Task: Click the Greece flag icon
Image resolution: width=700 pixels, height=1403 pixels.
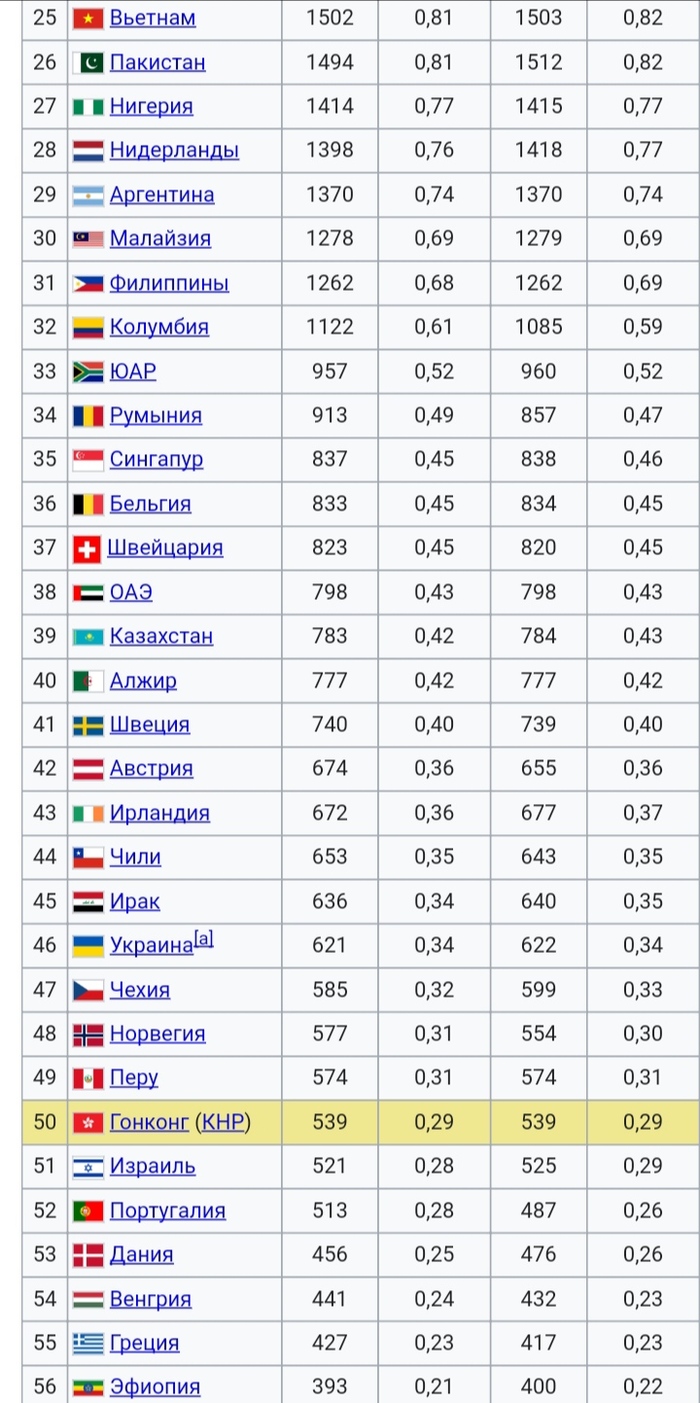Action: pyautogui.click(x=88, y=1343)
